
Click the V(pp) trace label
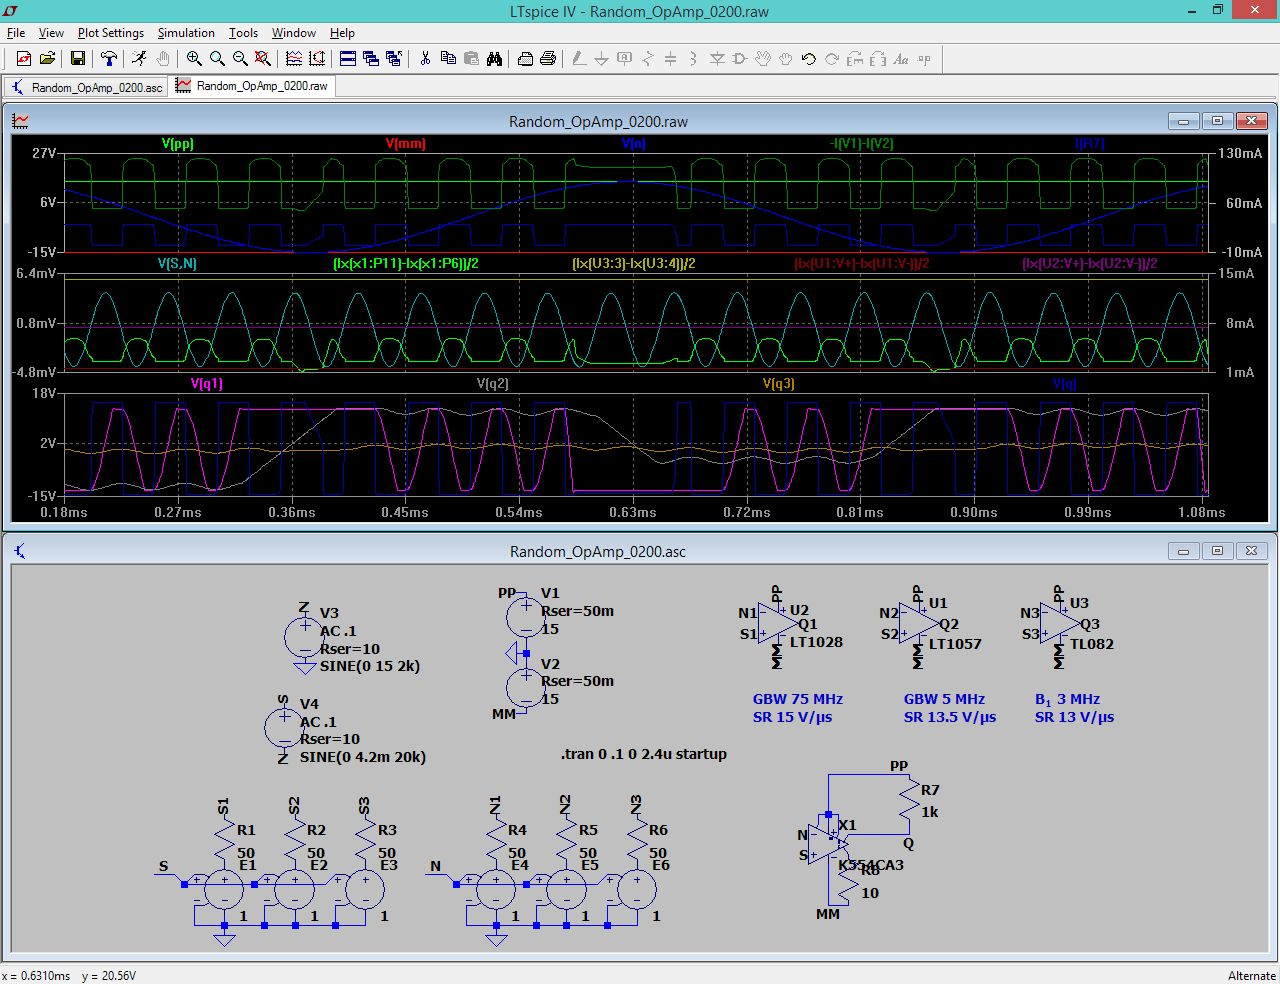click(x=178, y=144)
